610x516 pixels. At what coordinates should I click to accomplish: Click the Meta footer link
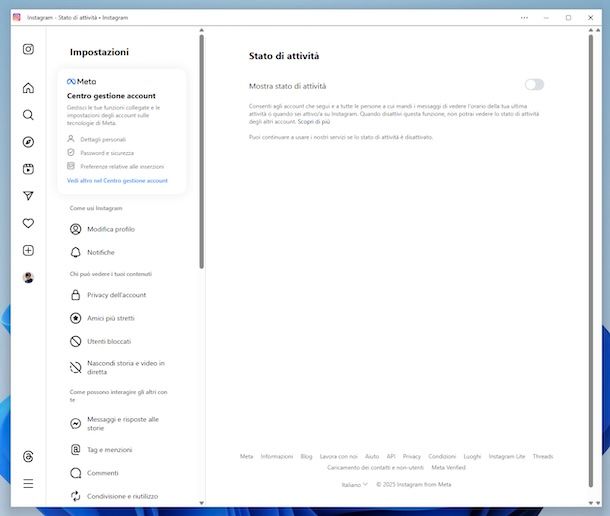tap(246, 456)
